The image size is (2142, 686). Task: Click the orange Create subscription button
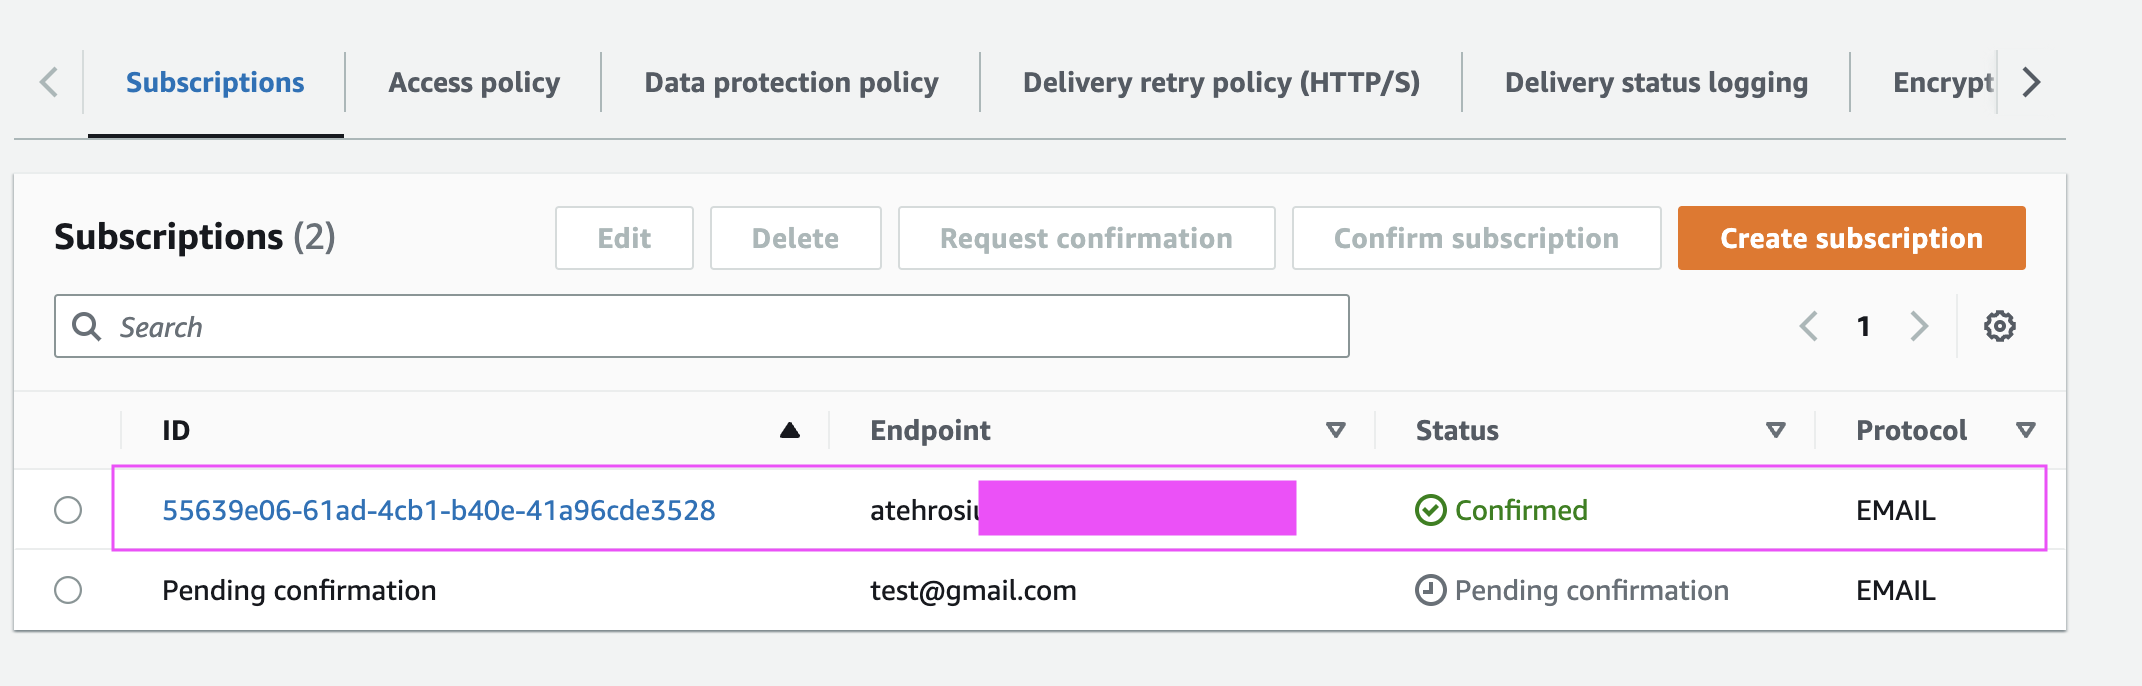pyautogui.click(x=1851, y=238)
